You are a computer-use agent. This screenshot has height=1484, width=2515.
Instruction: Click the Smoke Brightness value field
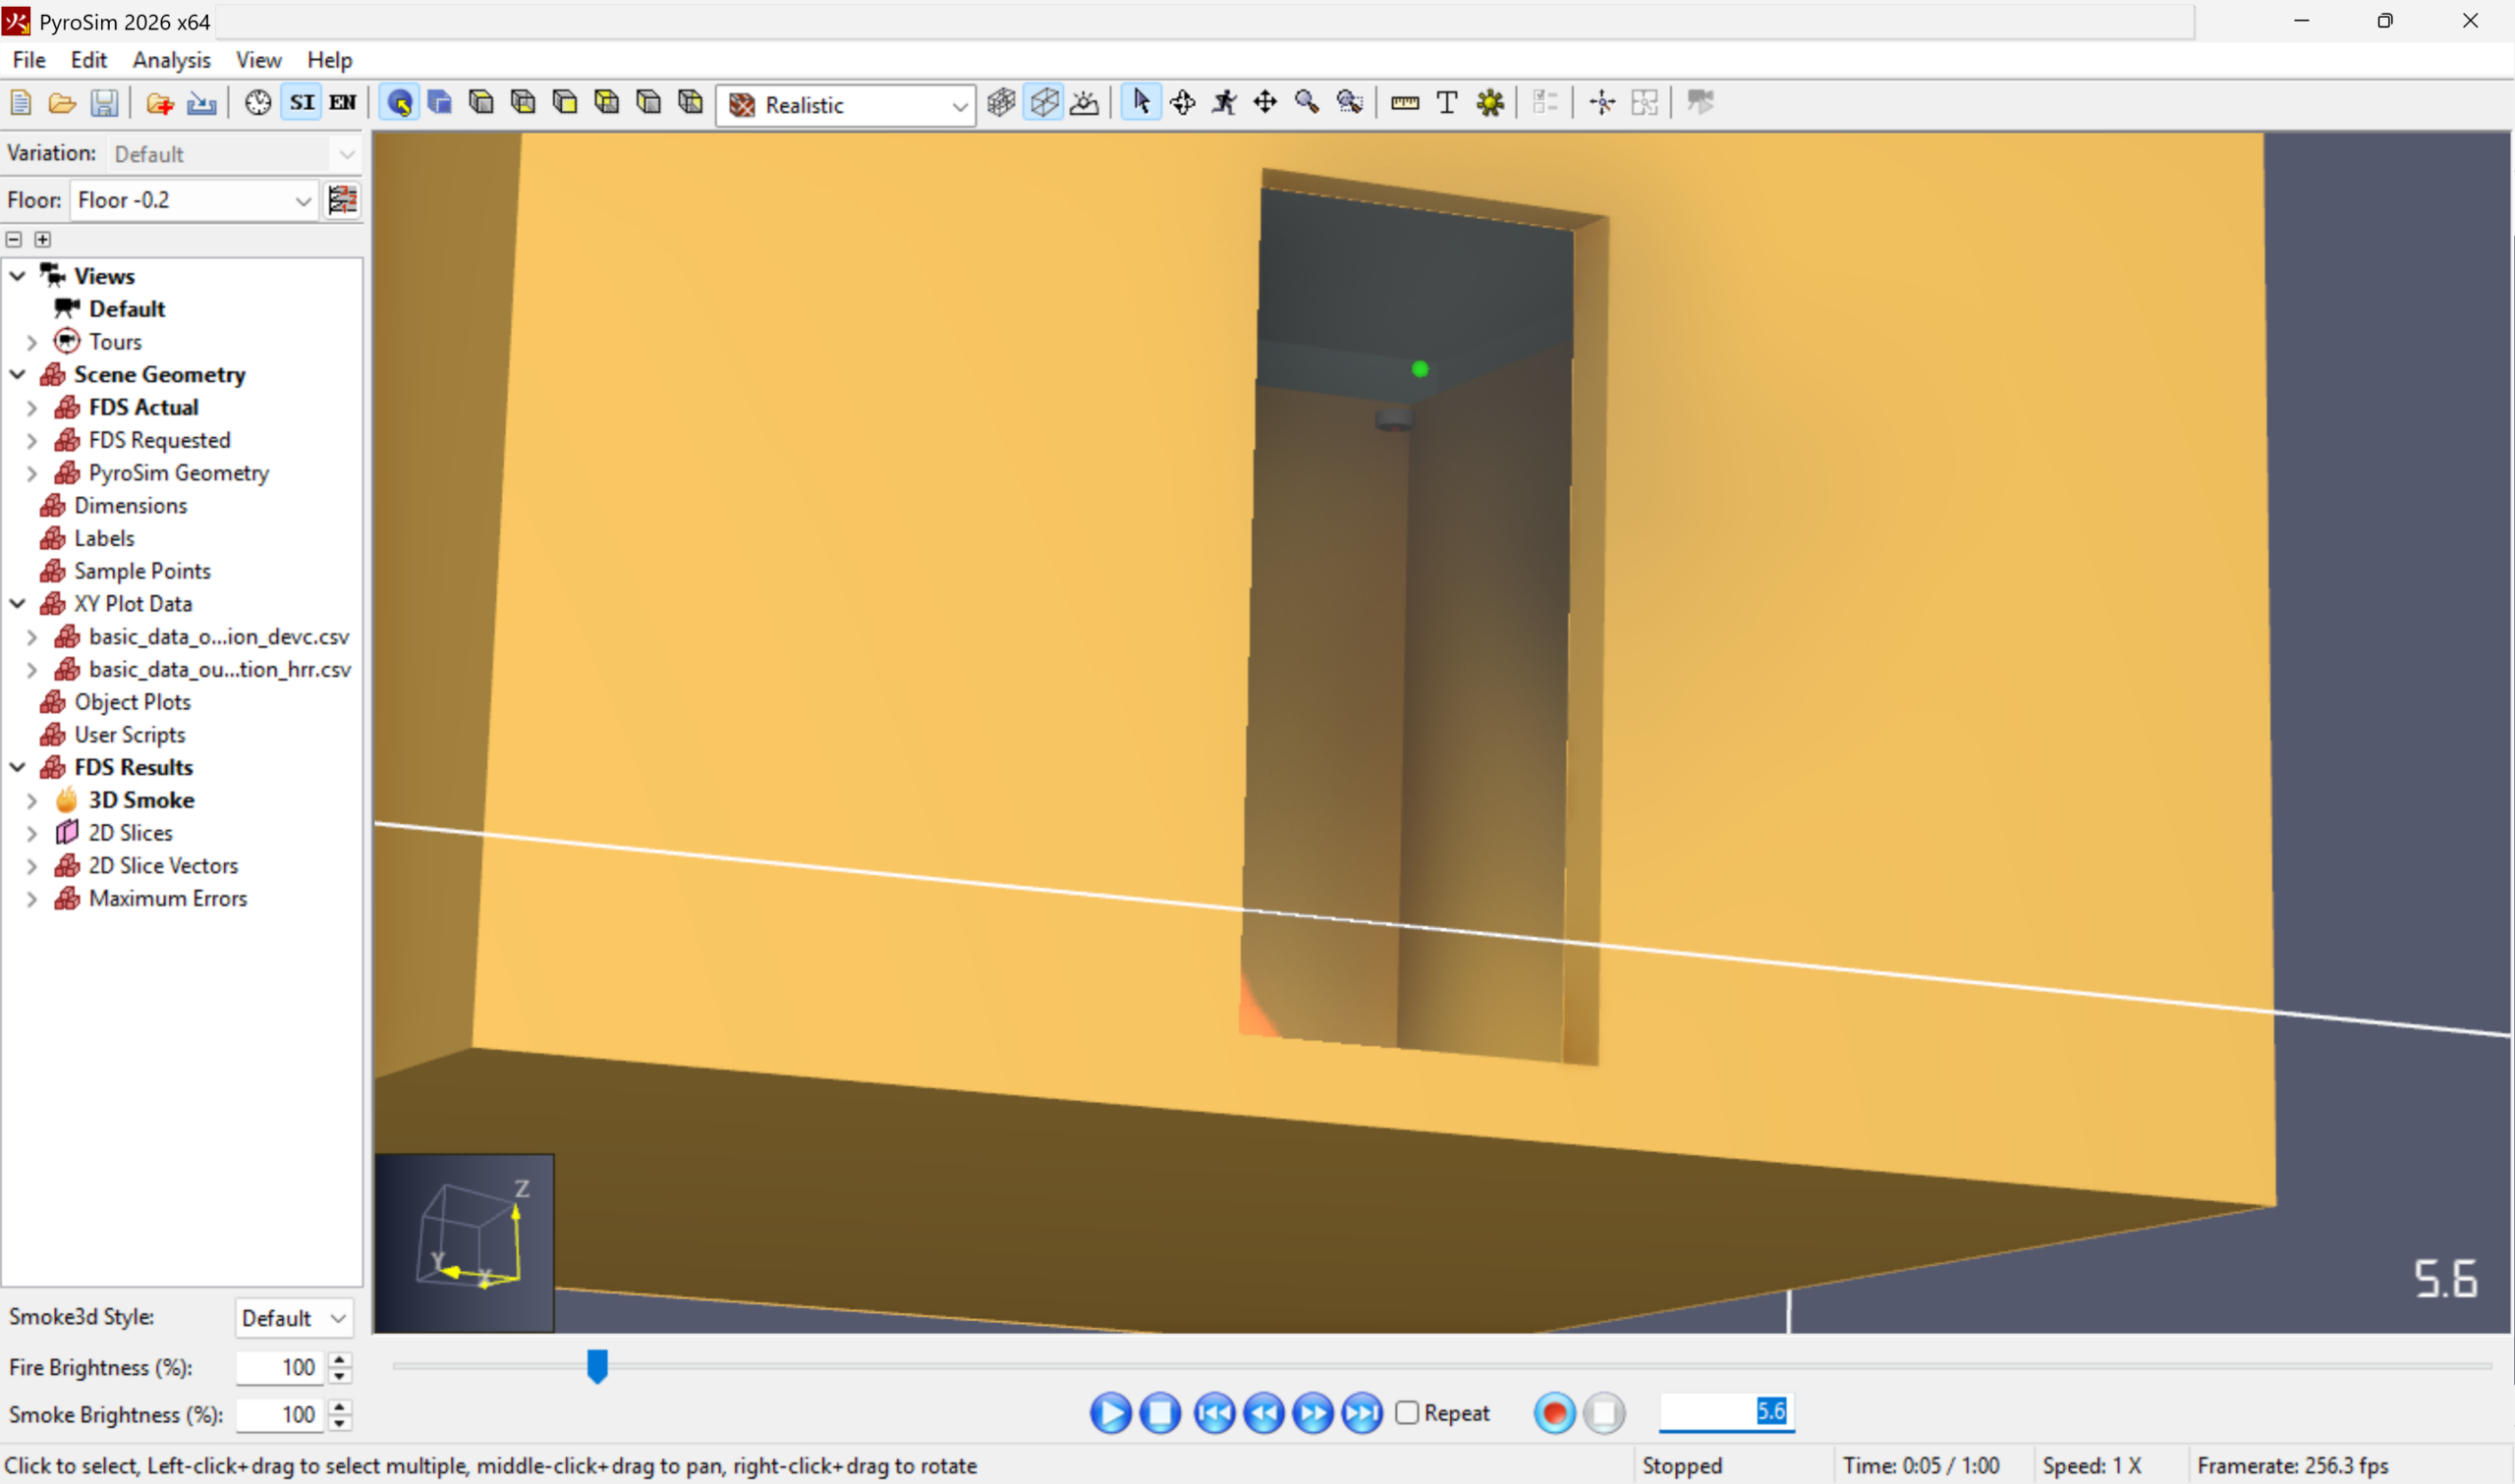(279, 1415)
